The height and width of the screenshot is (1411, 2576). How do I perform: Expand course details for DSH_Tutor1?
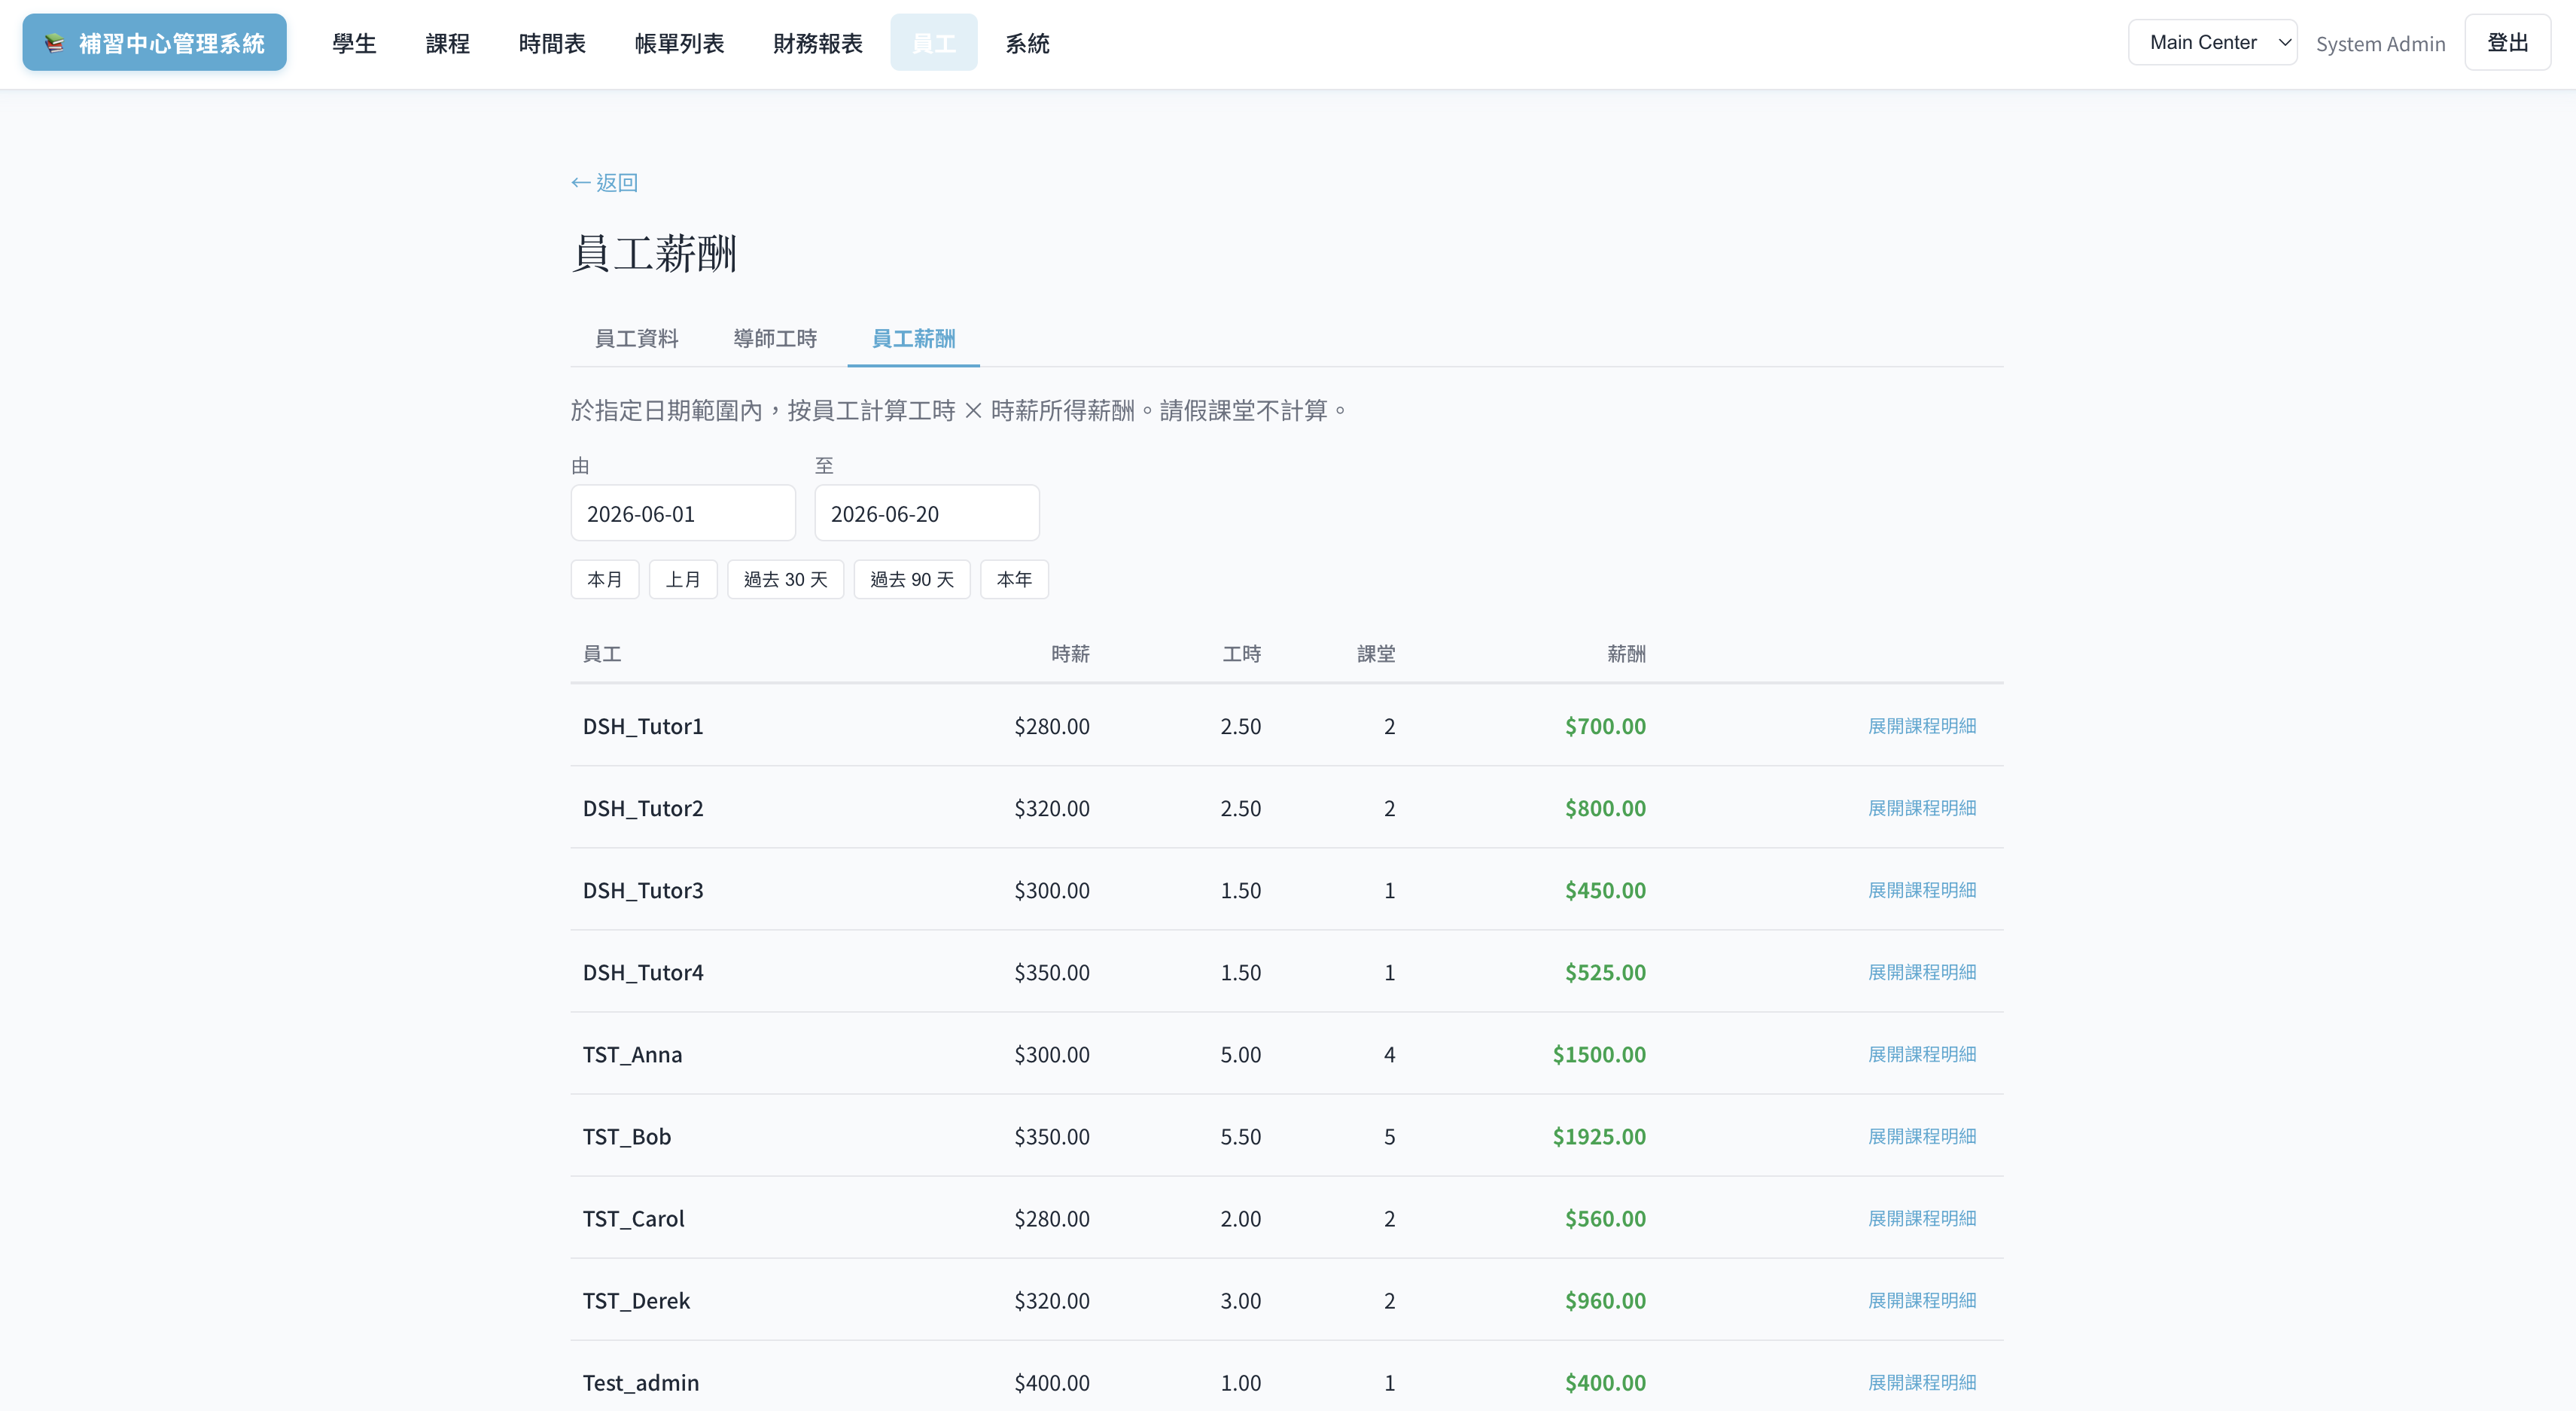pos(1921,726)
